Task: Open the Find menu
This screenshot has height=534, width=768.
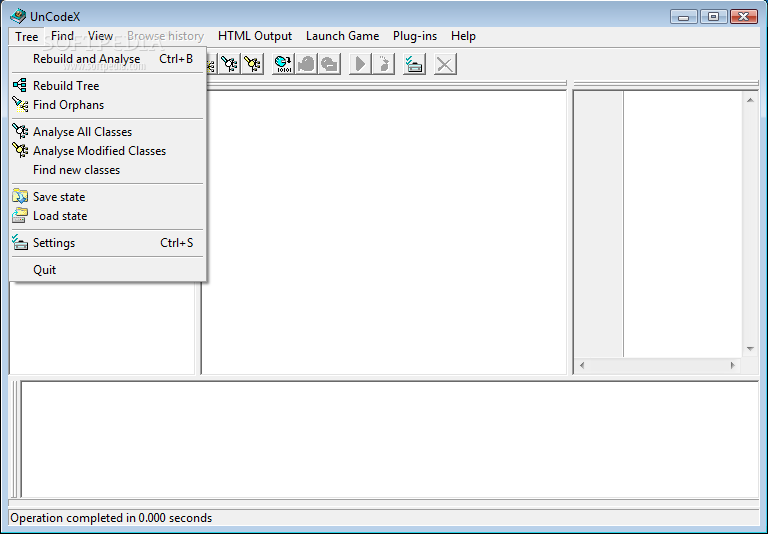Action: tap(62, 36)
